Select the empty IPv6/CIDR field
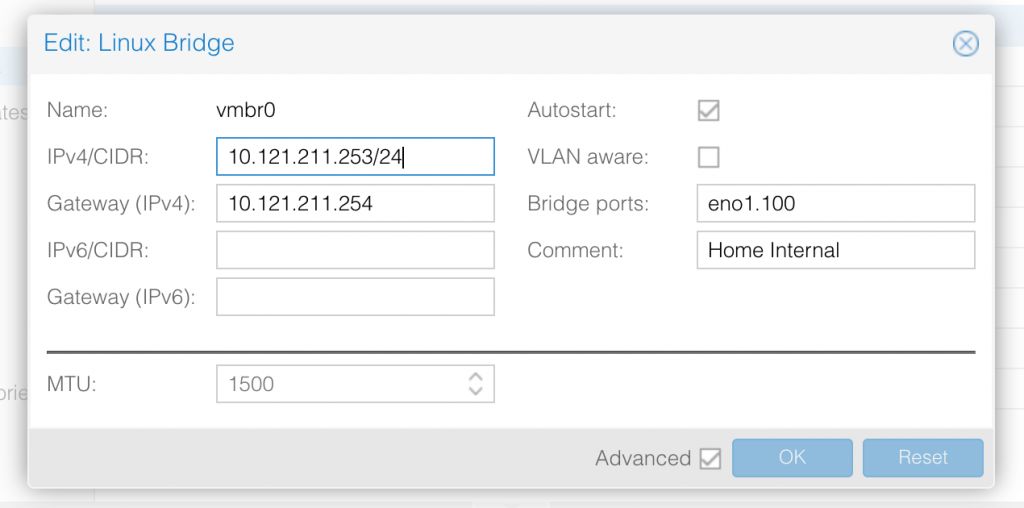 tap(355, 250)
